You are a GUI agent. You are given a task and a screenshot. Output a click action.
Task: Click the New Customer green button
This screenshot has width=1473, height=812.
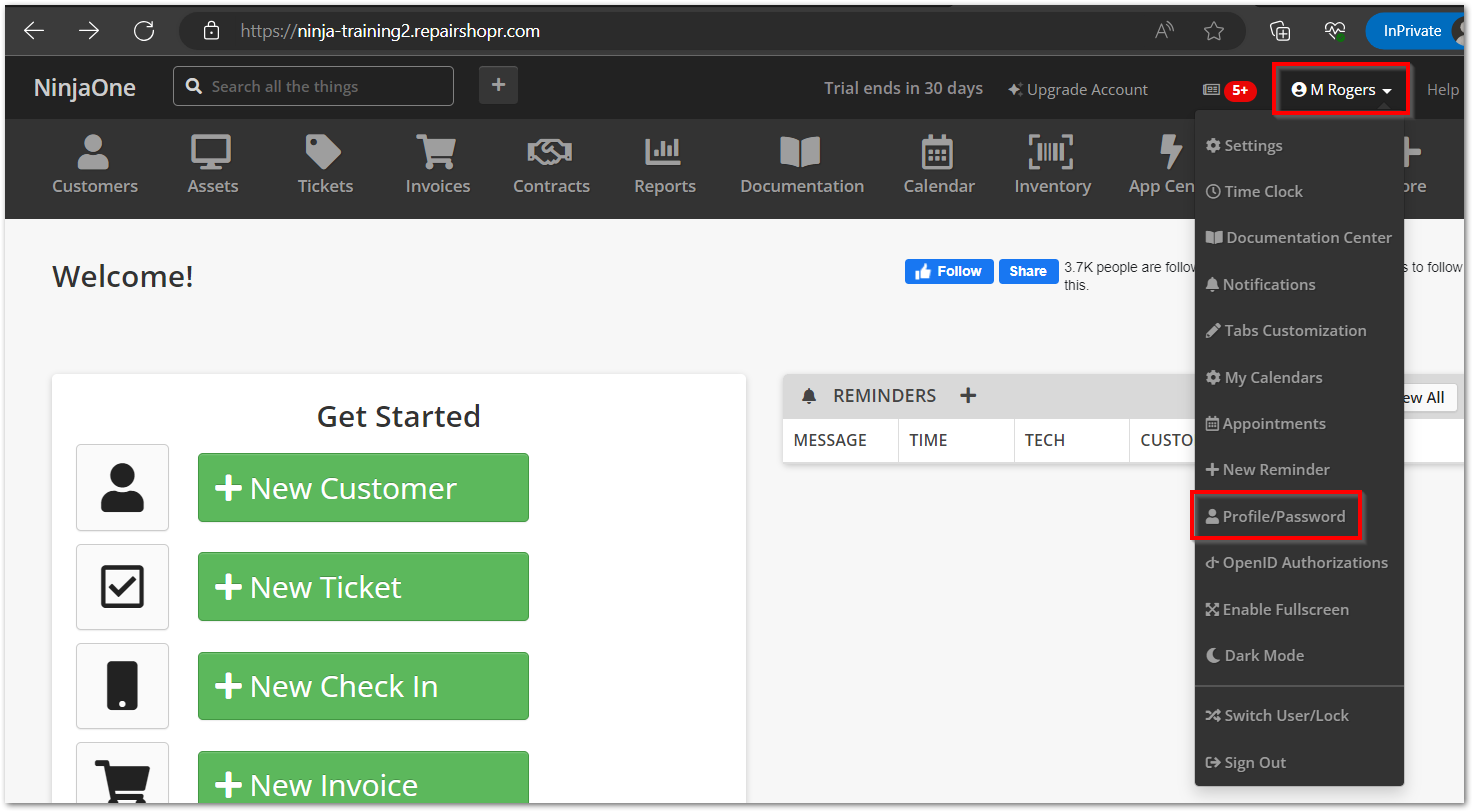[x=363, y=488]
